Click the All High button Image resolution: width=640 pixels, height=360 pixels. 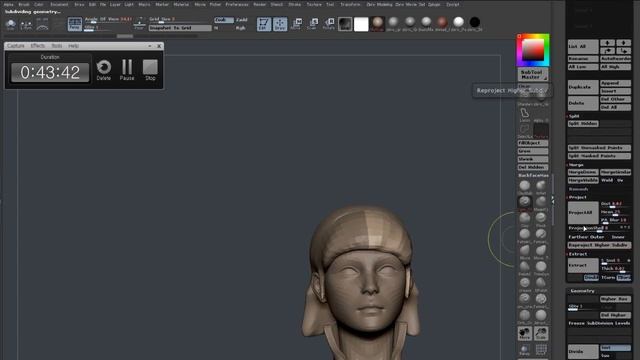click(615, 67)
